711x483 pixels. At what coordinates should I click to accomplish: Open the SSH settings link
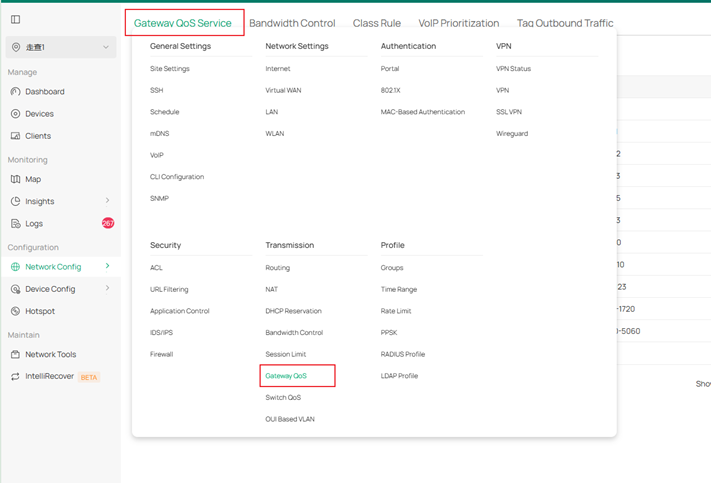(156, 90)
